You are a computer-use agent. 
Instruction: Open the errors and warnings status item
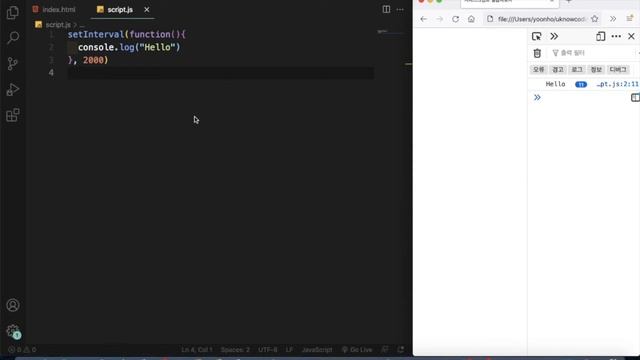[x=22, y=350]
